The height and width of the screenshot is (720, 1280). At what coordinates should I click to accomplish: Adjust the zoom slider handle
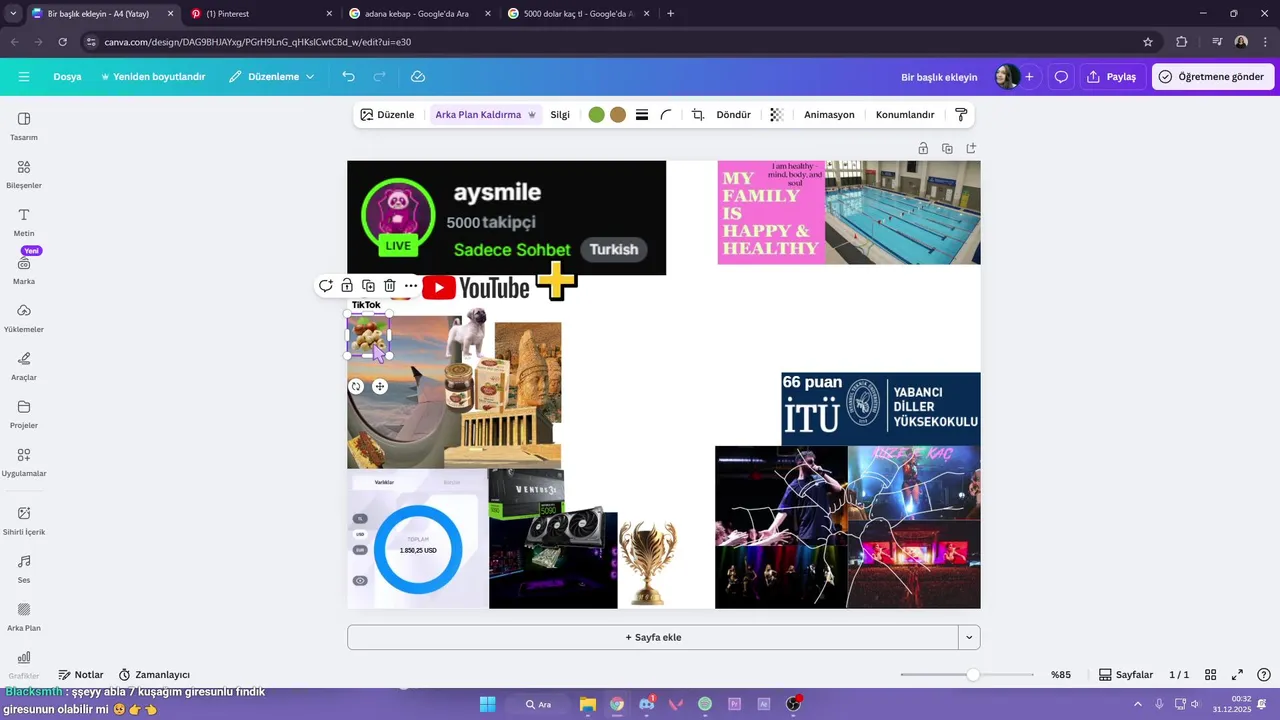(973, 675)
